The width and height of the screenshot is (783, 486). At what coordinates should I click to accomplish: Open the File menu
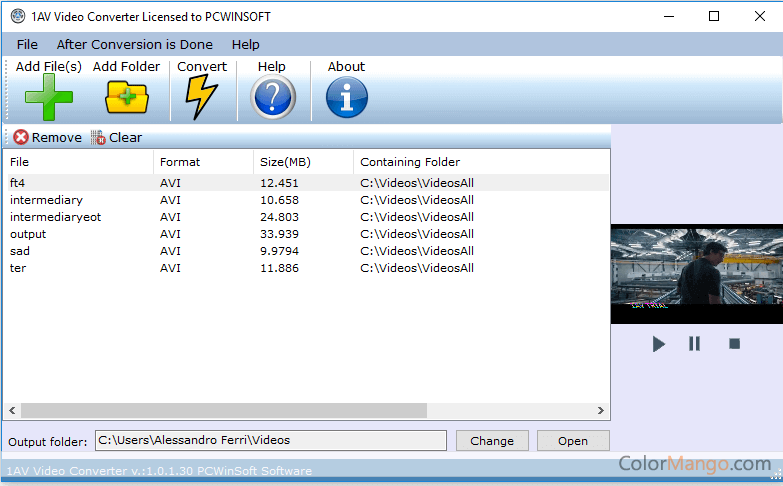coord(27,44)
